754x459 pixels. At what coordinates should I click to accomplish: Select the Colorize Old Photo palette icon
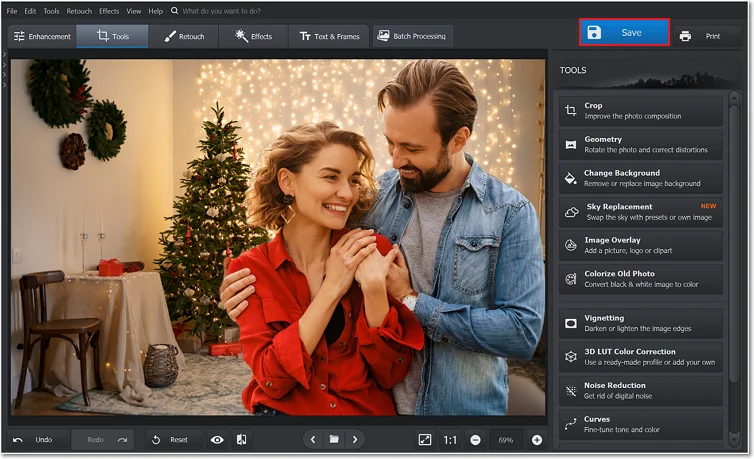[571, 279]
